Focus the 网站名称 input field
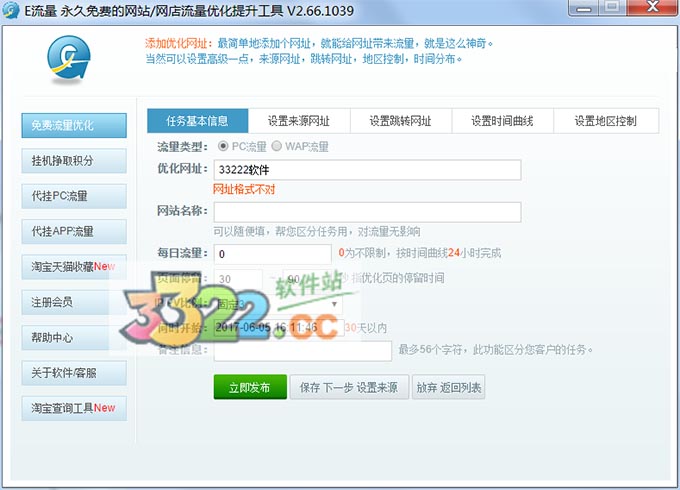Image resolution: width=680 pixels, height=490 pixels. click(x=367, y=212)
